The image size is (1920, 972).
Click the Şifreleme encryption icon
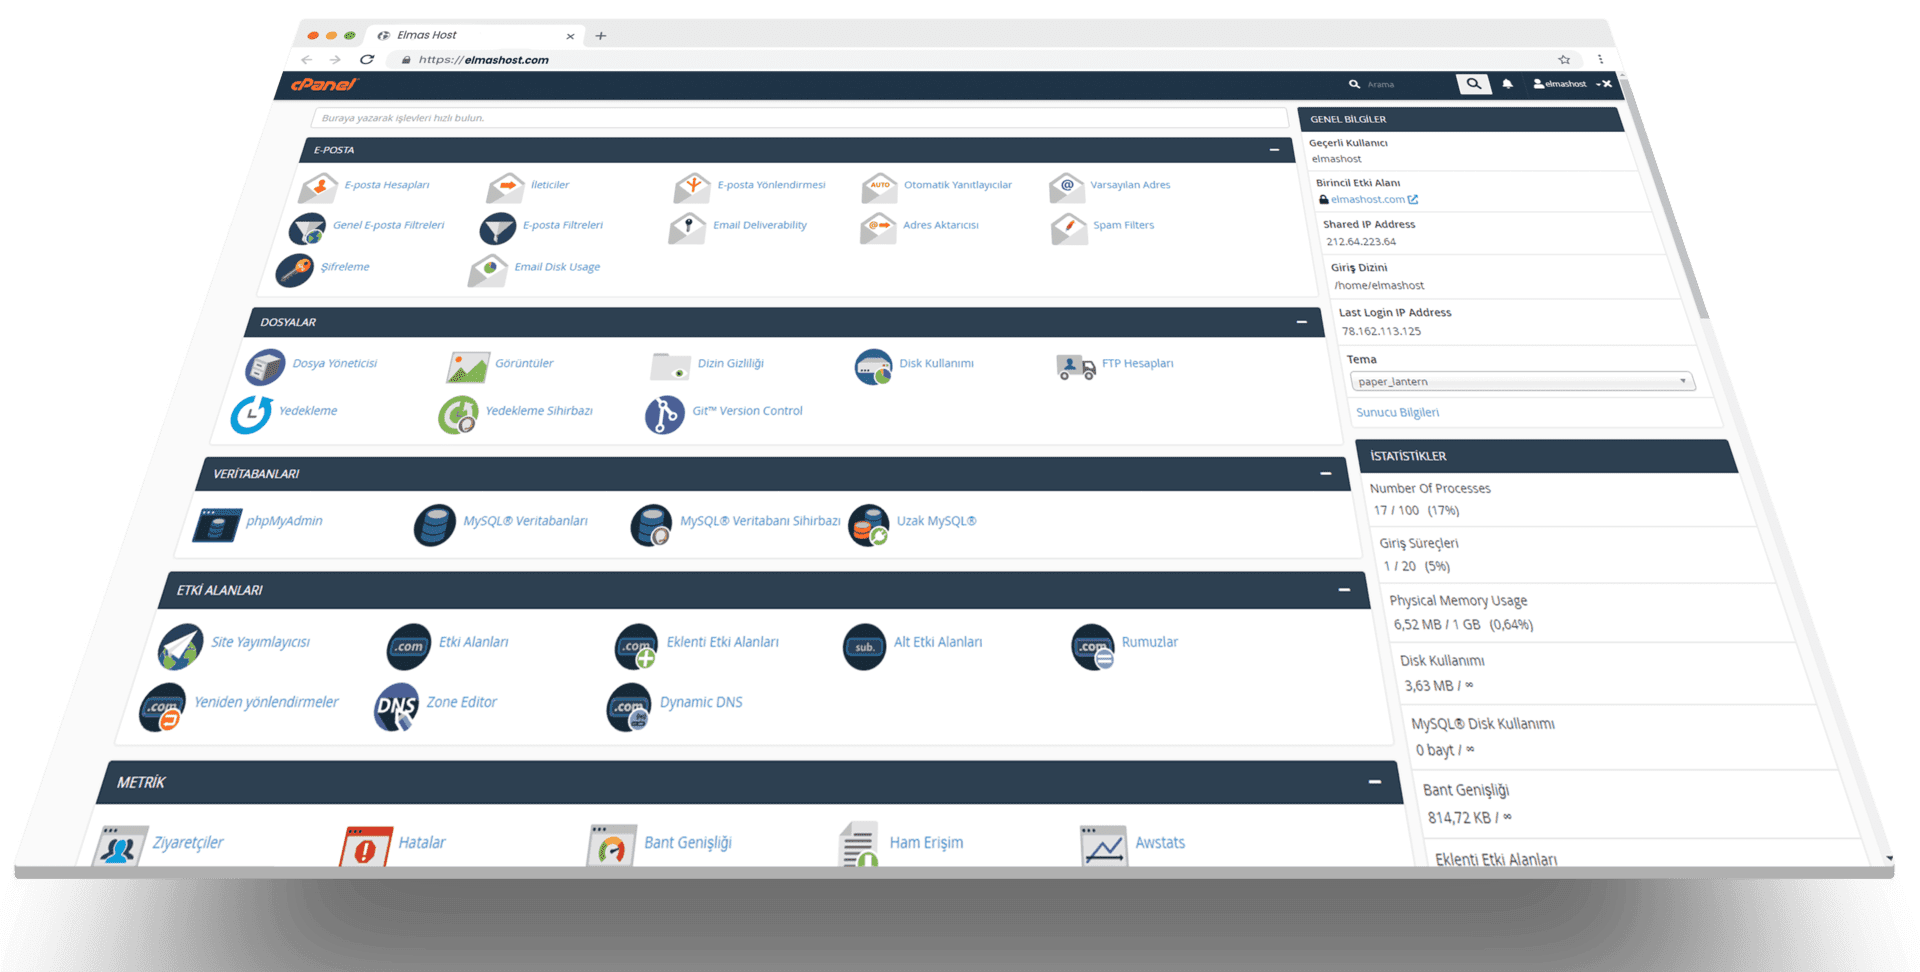(x=295, y=270)
